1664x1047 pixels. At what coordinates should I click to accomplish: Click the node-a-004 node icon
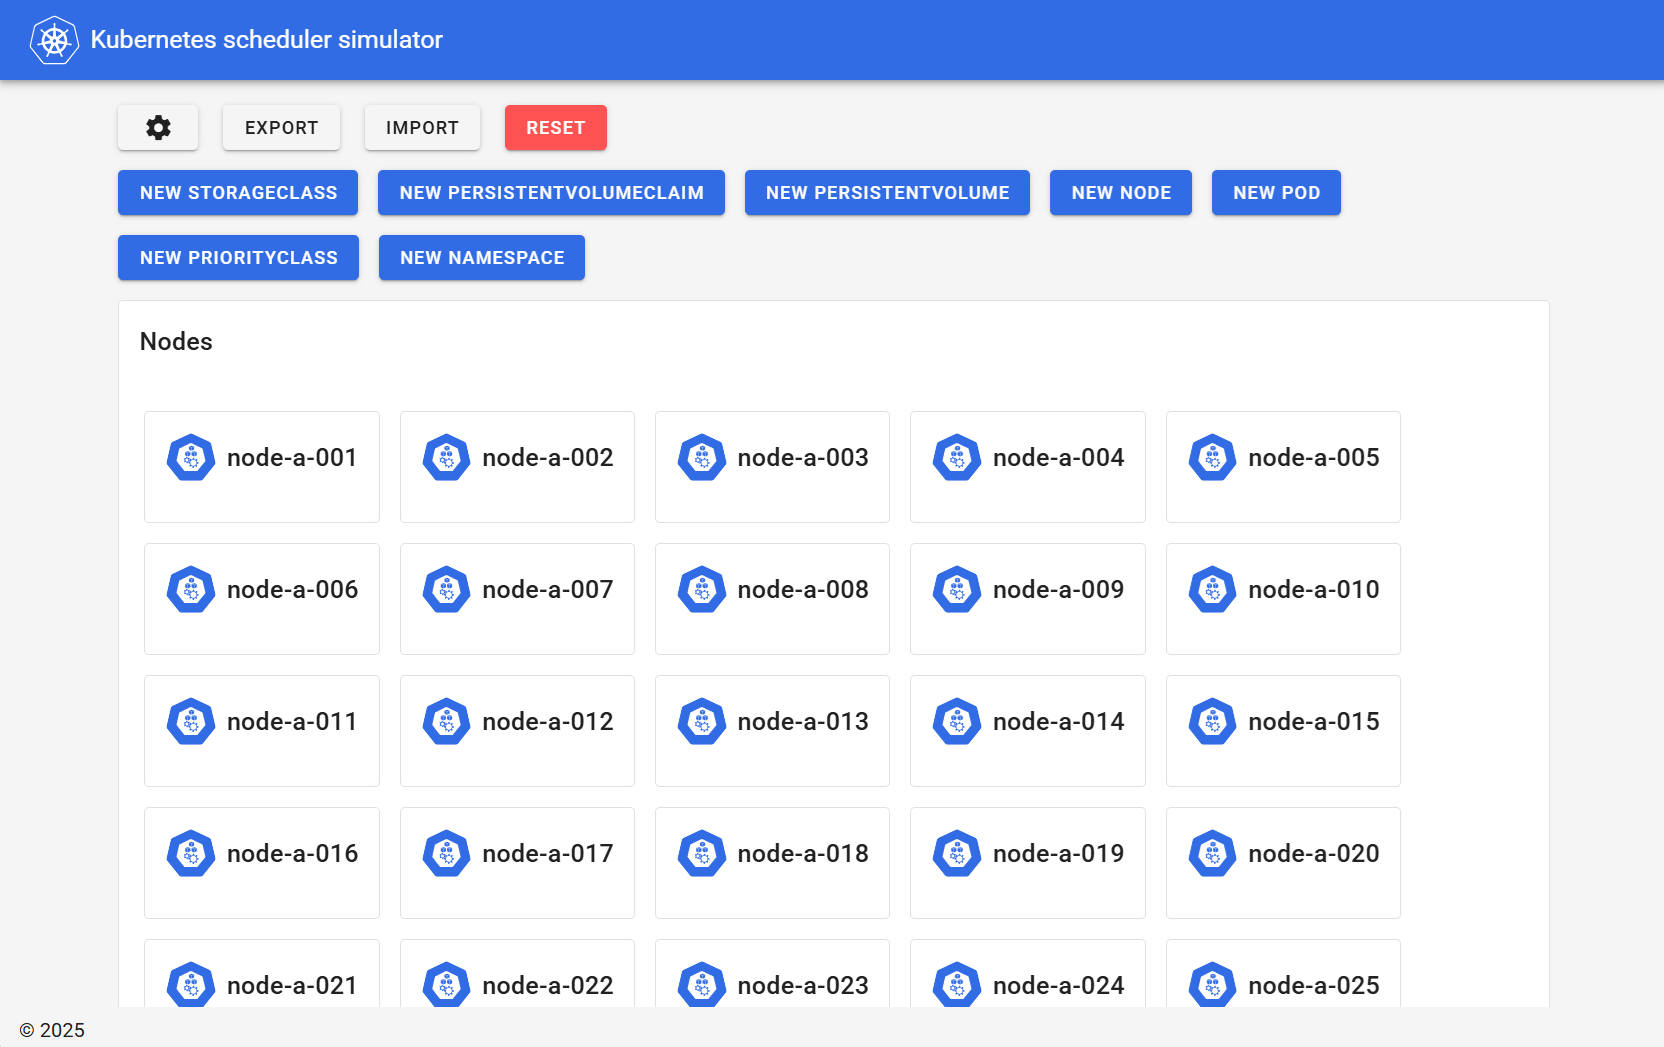(x=957, y=458)
